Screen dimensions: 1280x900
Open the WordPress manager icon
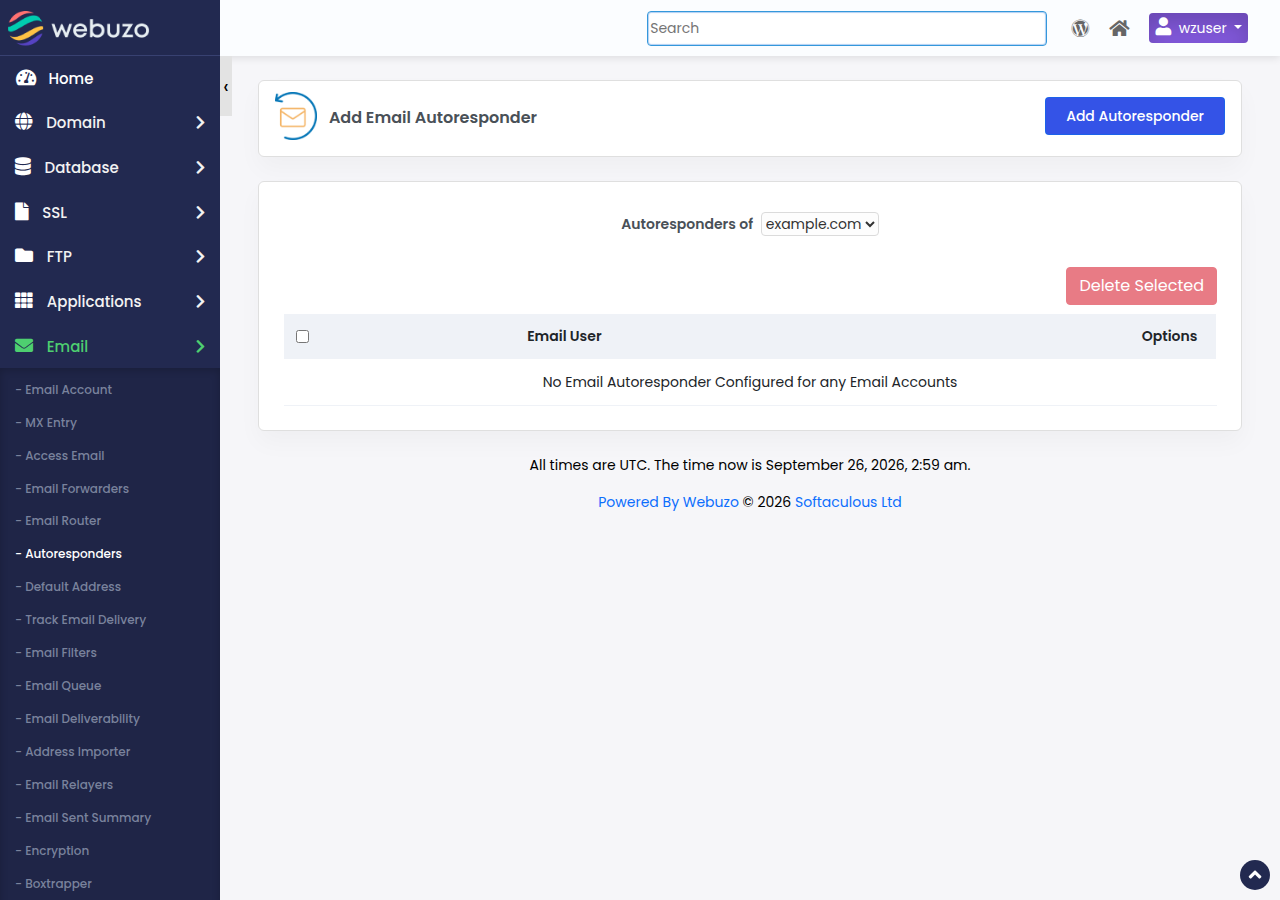click(x=1080, y=28)
